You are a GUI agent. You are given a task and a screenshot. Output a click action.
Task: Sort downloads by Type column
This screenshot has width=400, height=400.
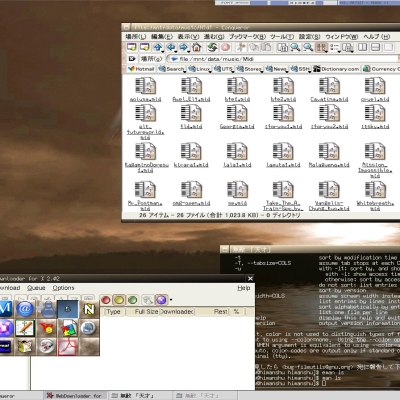pyautogui.click(x=114, y=312)
